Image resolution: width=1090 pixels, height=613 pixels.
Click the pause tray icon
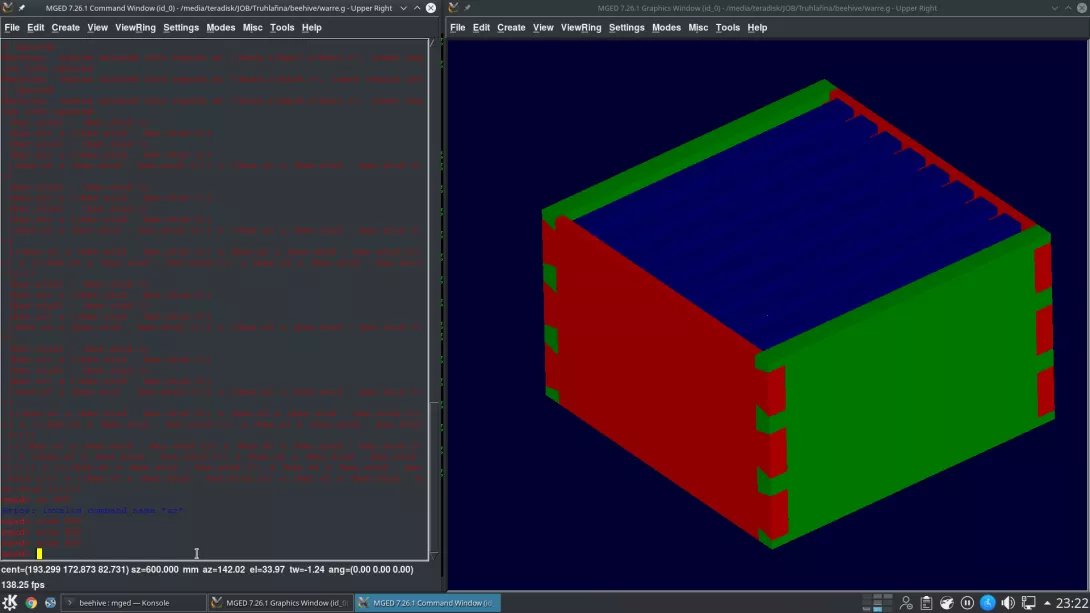pyautogui.click(x=967, y=603)
